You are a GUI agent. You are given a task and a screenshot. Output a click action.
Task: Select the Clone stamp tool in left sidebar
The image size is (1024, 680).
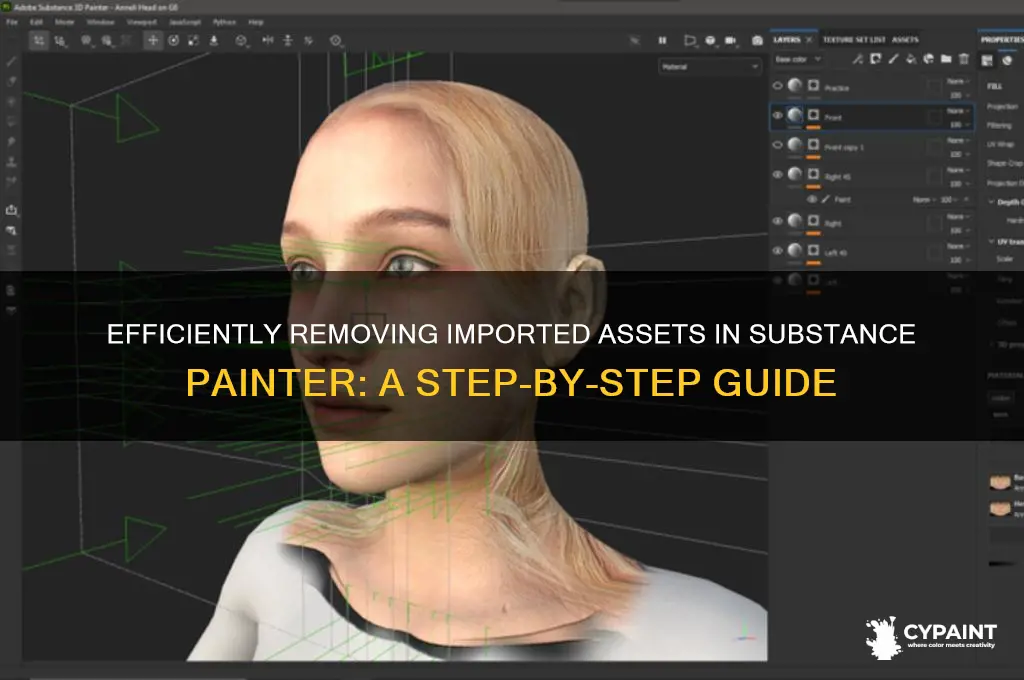11,162
